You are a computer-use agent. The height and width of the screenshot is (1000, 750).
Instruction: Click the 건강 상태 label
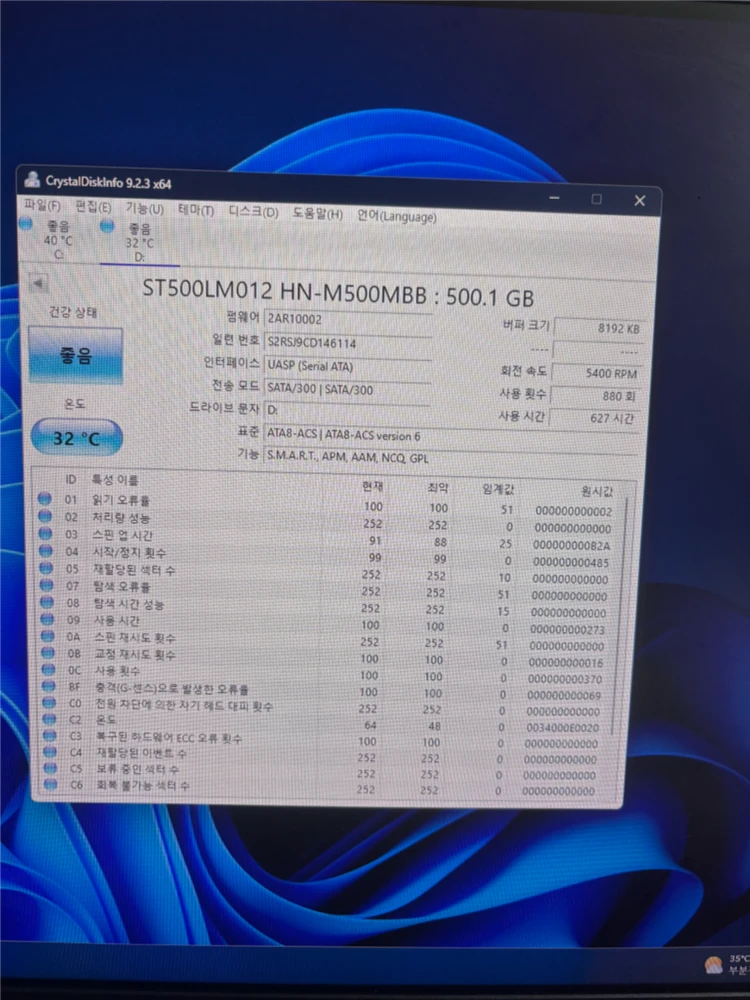click(73, 312)
